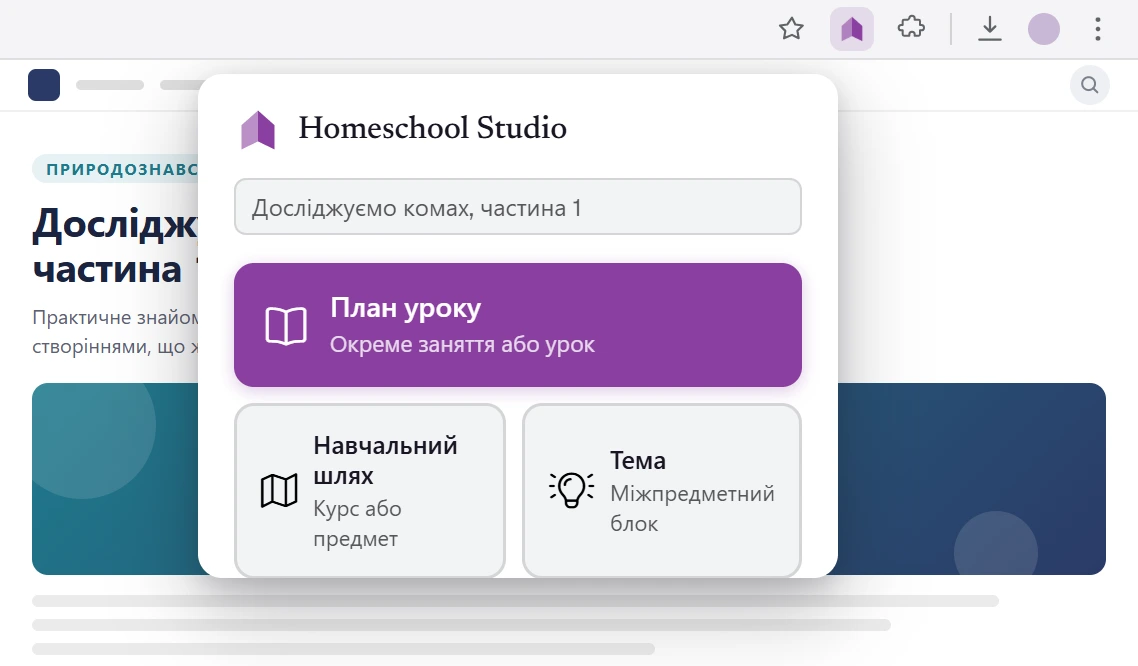The height and width of the screenshot is (666, 1138).
Task: Open the browser profile avatar
Action: pos(1044,29)
